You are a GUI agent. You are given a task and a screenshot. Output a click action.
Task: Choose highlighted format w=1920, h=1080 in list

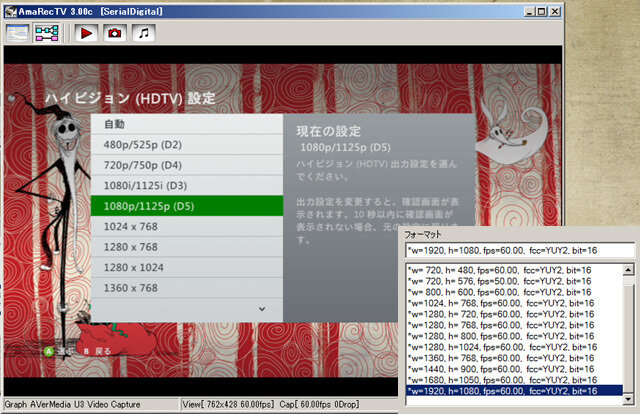(x=514, y=391)
